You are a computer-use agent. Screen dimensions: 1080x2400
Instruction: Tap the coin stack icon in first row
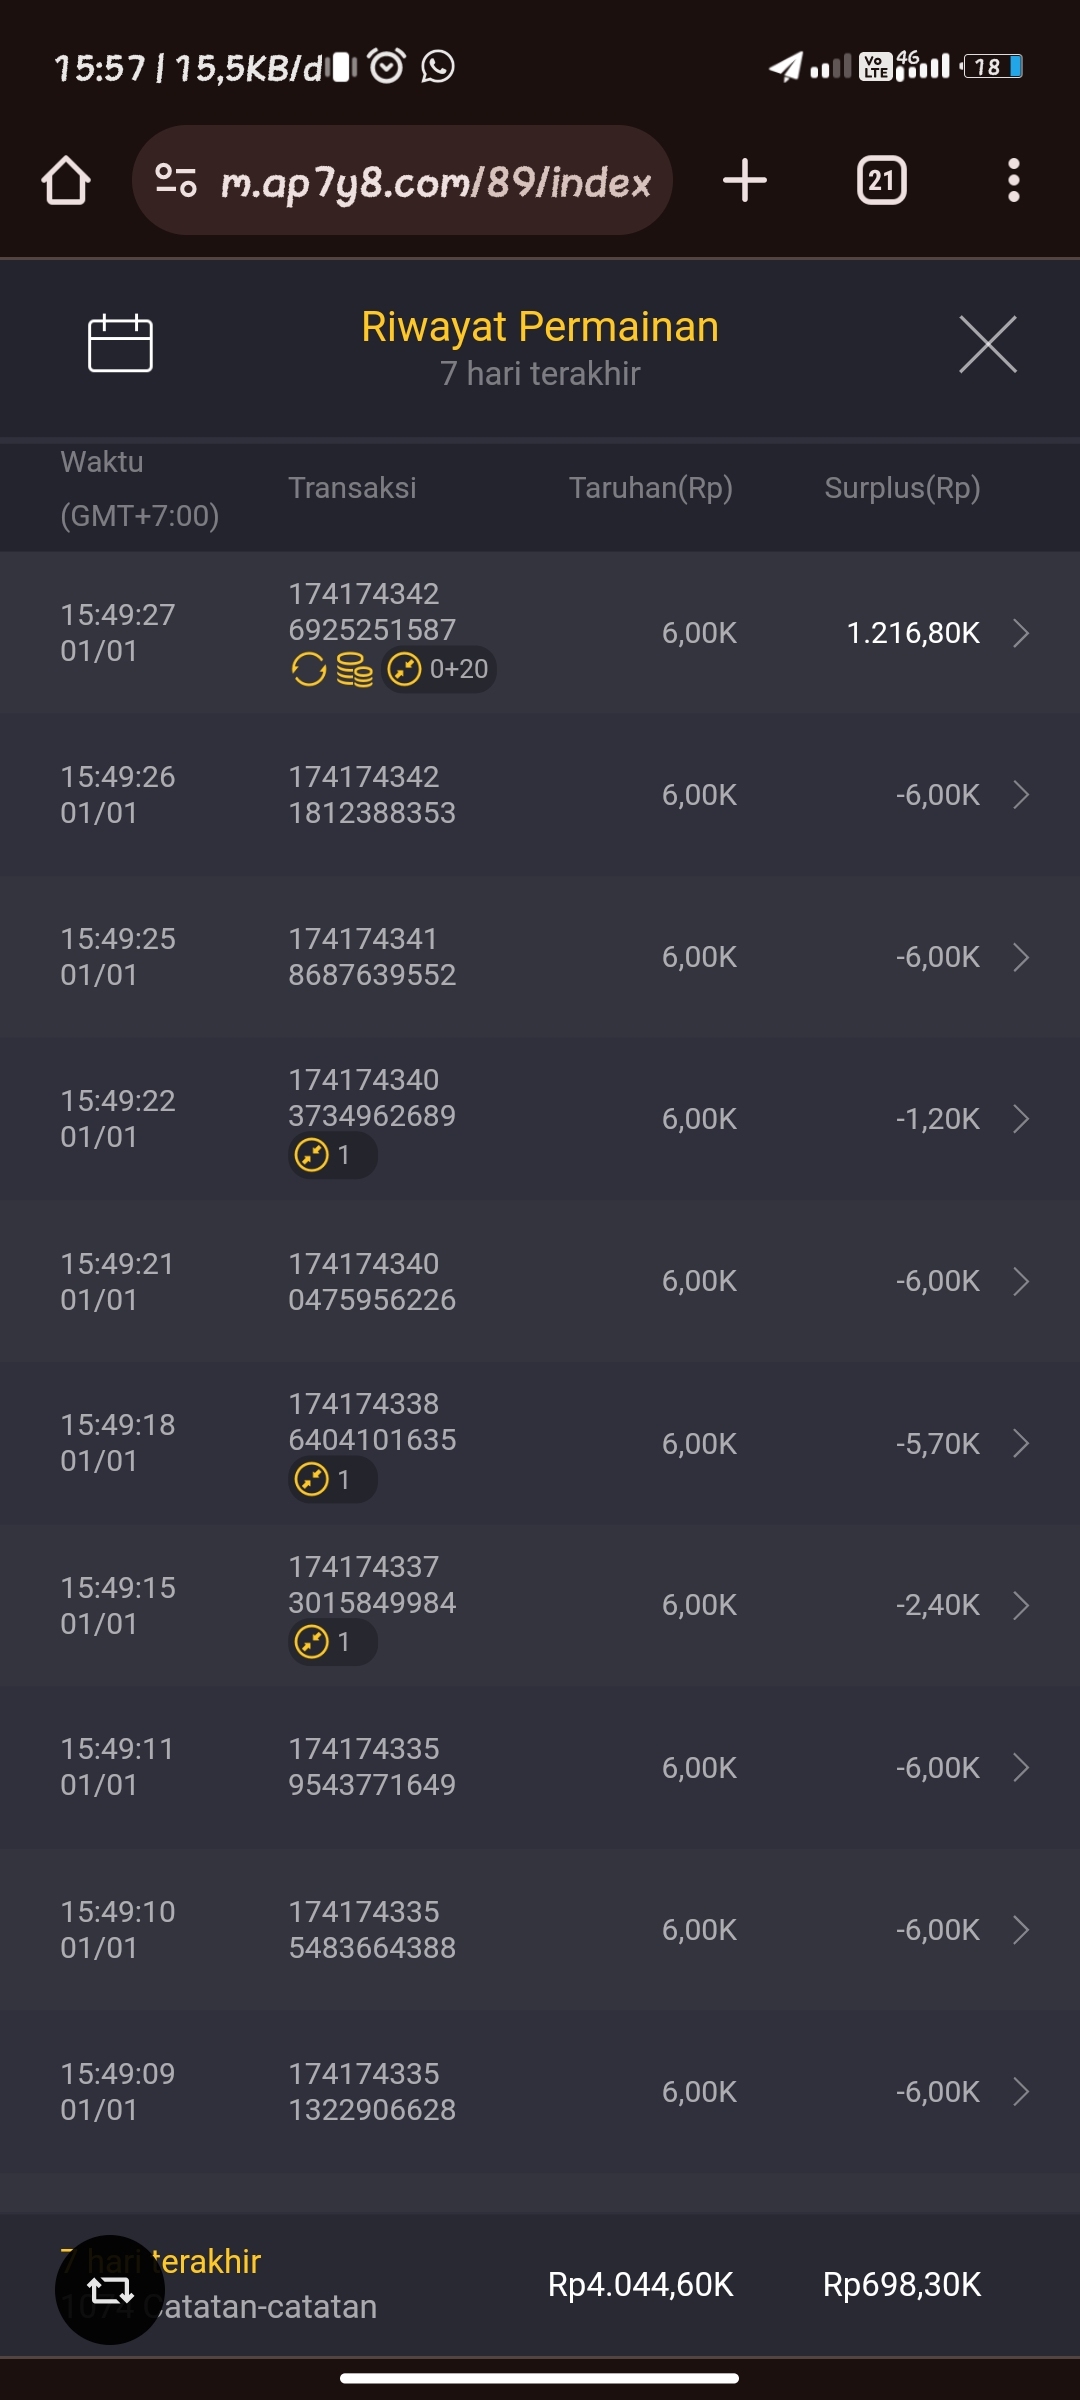click(x=354, y=670)
